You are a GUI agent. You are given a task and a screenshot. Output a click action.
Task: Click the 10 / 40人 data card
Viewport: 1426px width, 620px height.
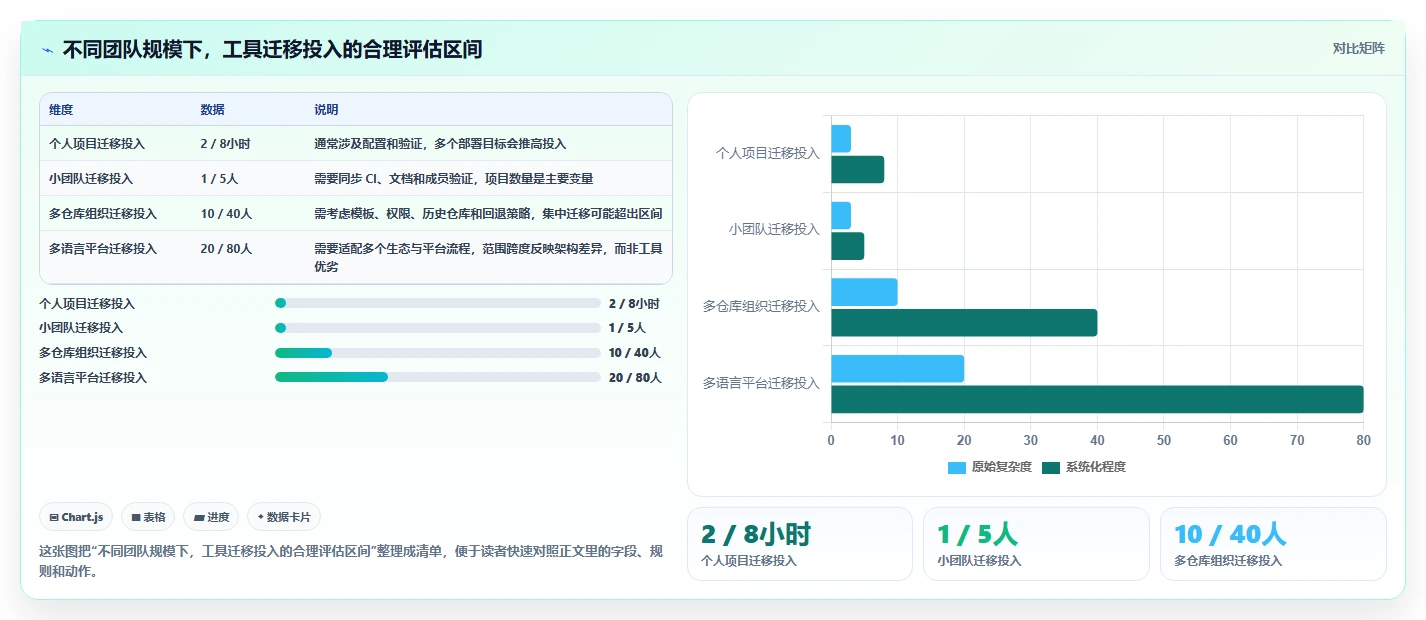click(x=1273, y=544)
